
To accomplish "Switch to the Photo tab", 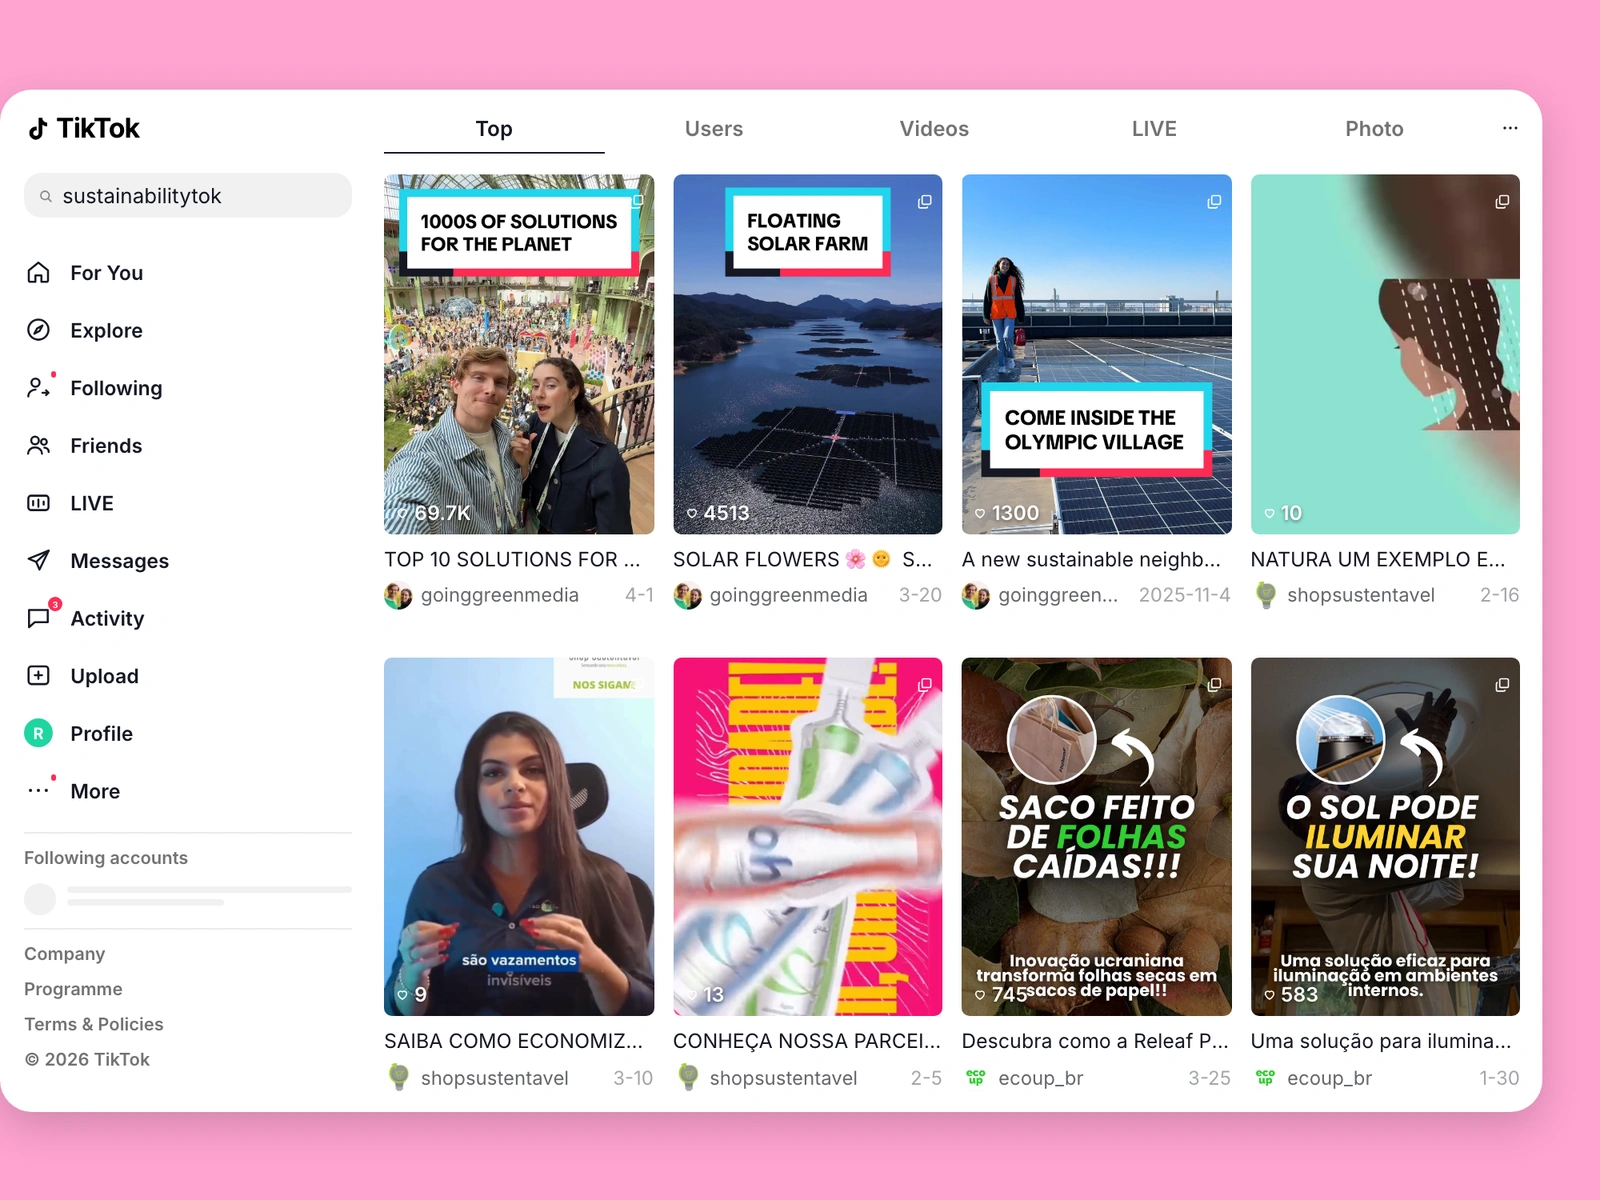I will (1374, 128).
